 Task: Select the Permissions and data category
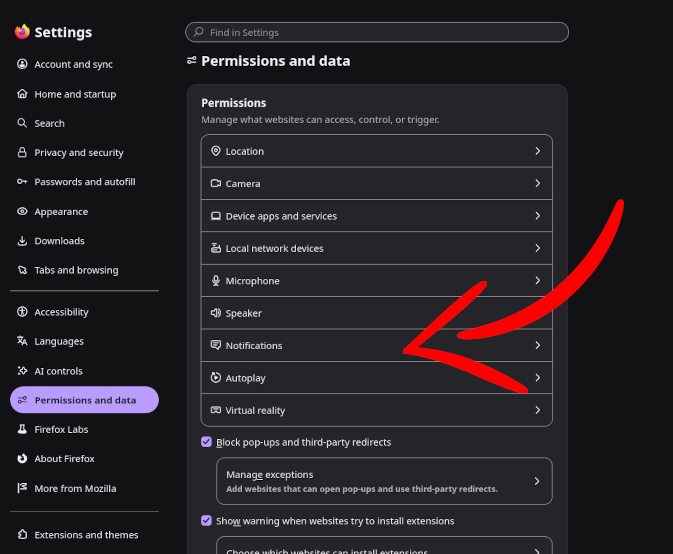[85, 400]
